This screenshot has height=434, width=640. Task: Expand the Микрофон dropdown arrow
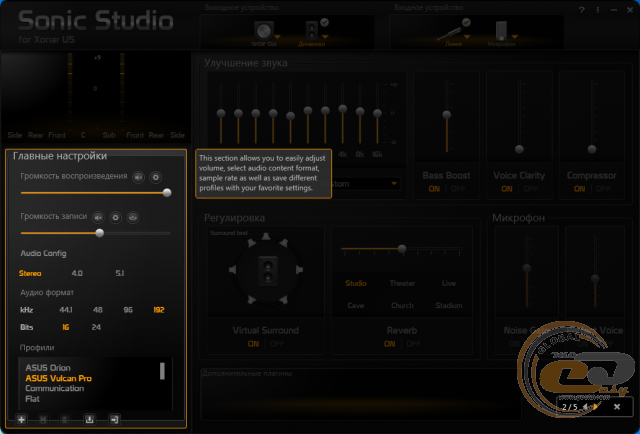tap(515, 37)
